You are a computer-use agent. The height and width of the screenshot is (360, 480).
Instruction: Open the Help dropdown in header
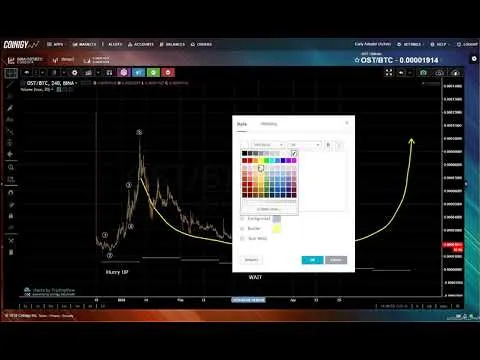440,44
